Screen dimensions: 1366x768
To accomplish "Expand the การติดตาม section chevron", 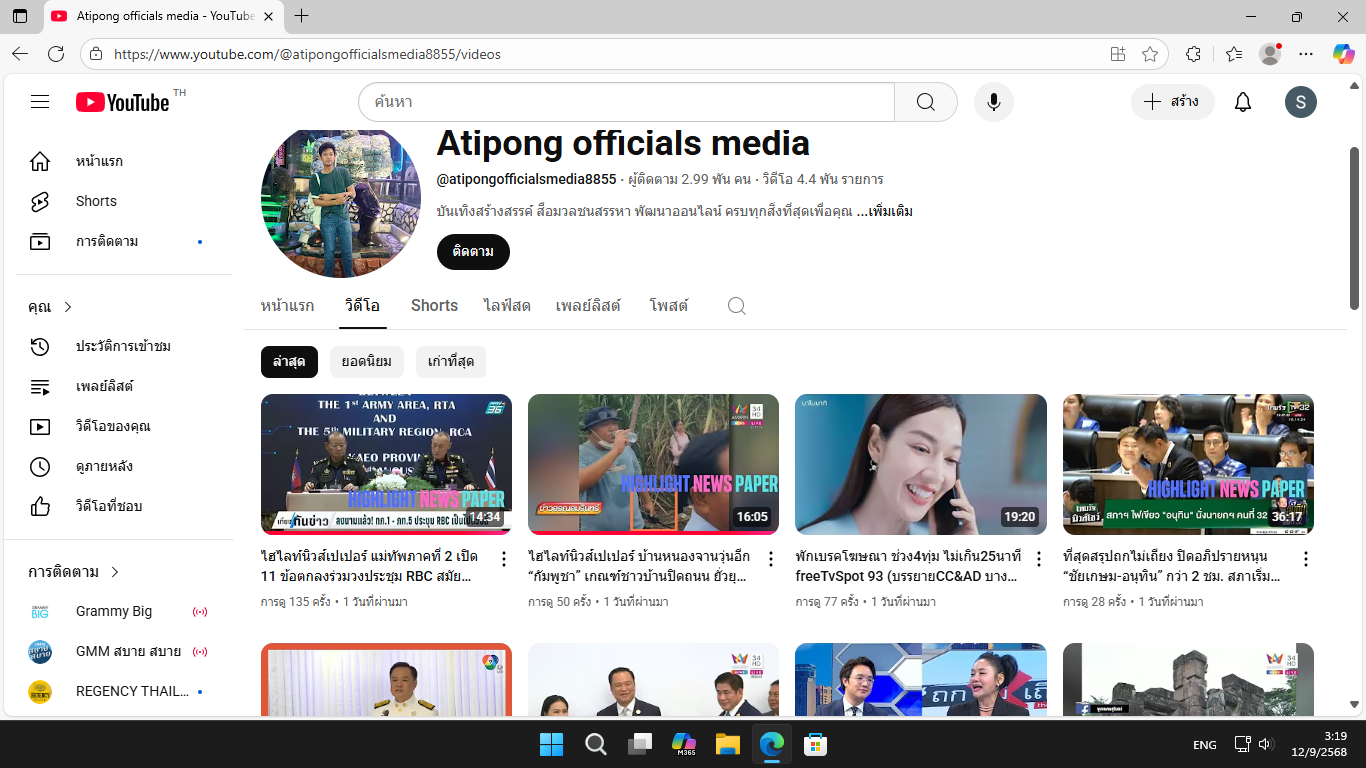I will tap(114, 572).
